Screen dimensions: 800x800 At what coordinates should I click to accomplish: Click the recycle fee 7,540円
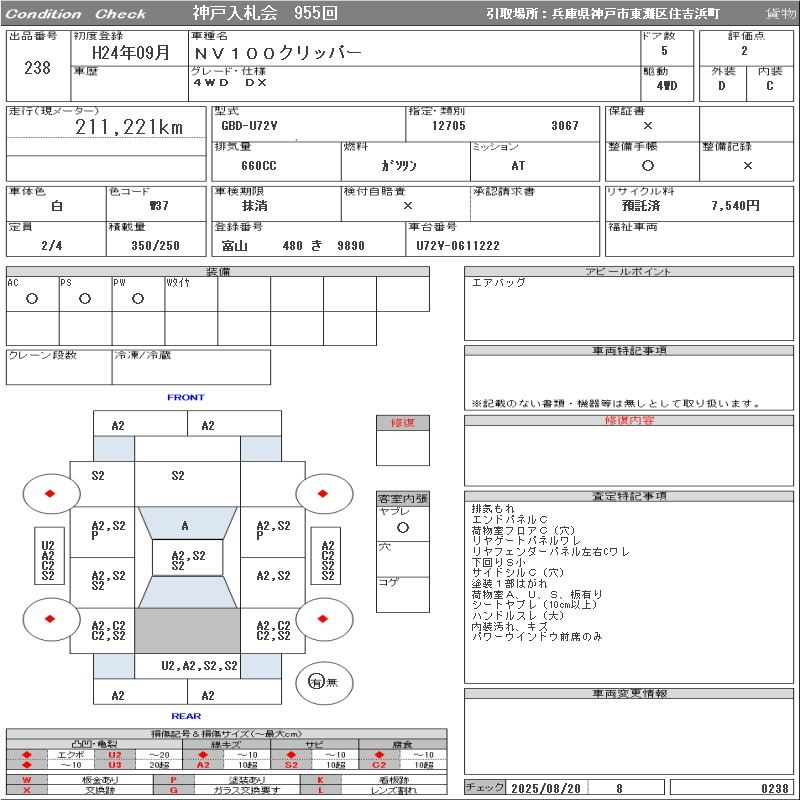coord(736,206)
